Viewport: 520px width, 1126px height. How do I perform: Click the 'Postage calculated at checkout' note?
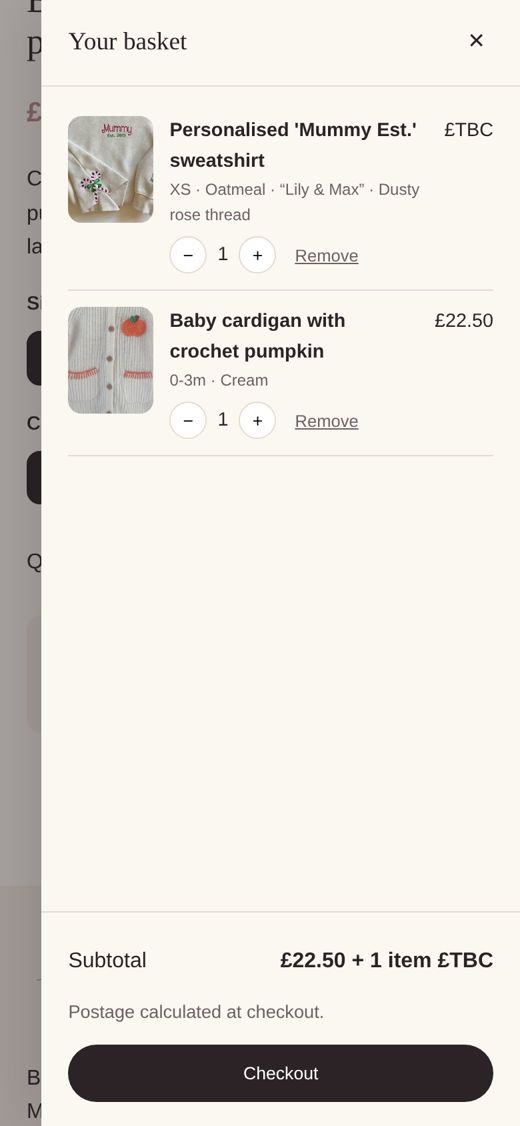pyautogui.click(x=196, y=1012)
